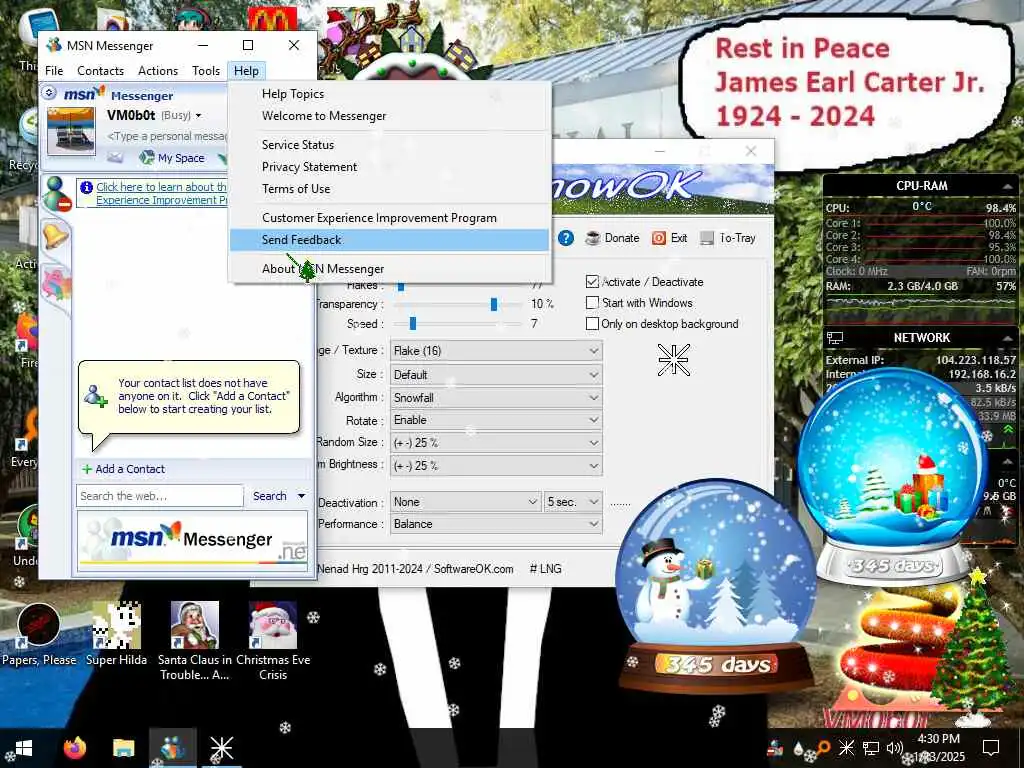
Task: Open the Windows Start menu
Action: [x=24, y=748]
